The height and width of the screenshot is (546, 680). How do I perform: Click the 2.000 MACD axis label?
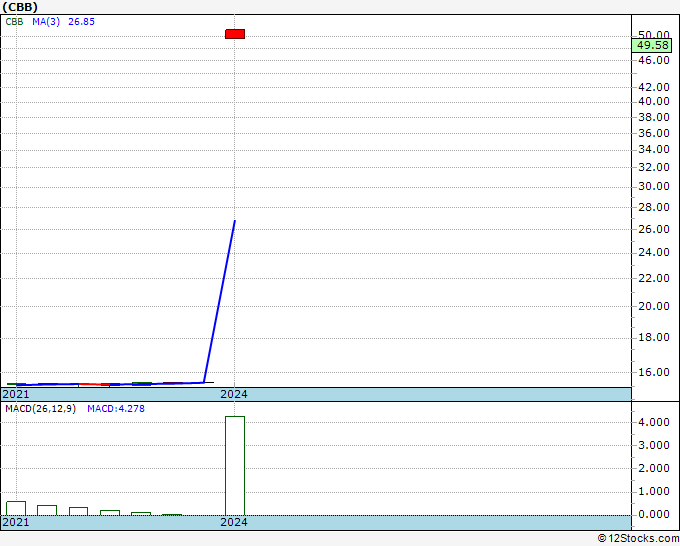click(x=654, y=468)
